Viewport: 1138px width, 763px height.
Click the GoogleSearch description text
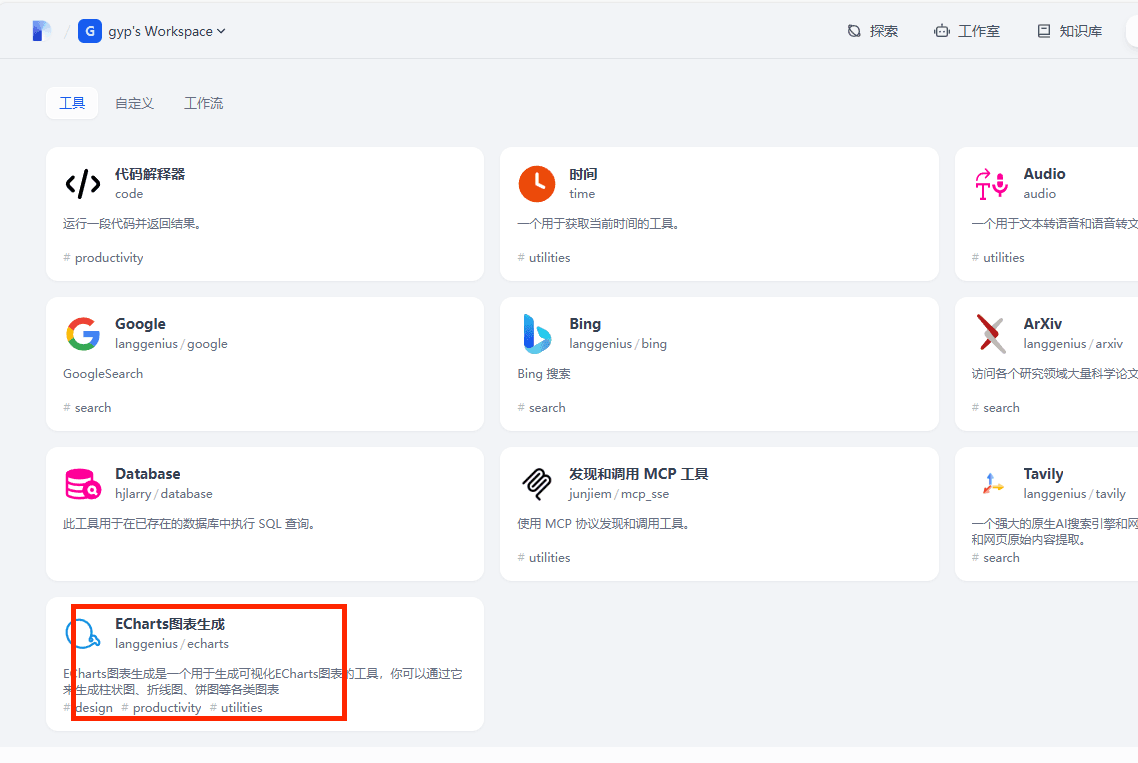coord(103,374)
